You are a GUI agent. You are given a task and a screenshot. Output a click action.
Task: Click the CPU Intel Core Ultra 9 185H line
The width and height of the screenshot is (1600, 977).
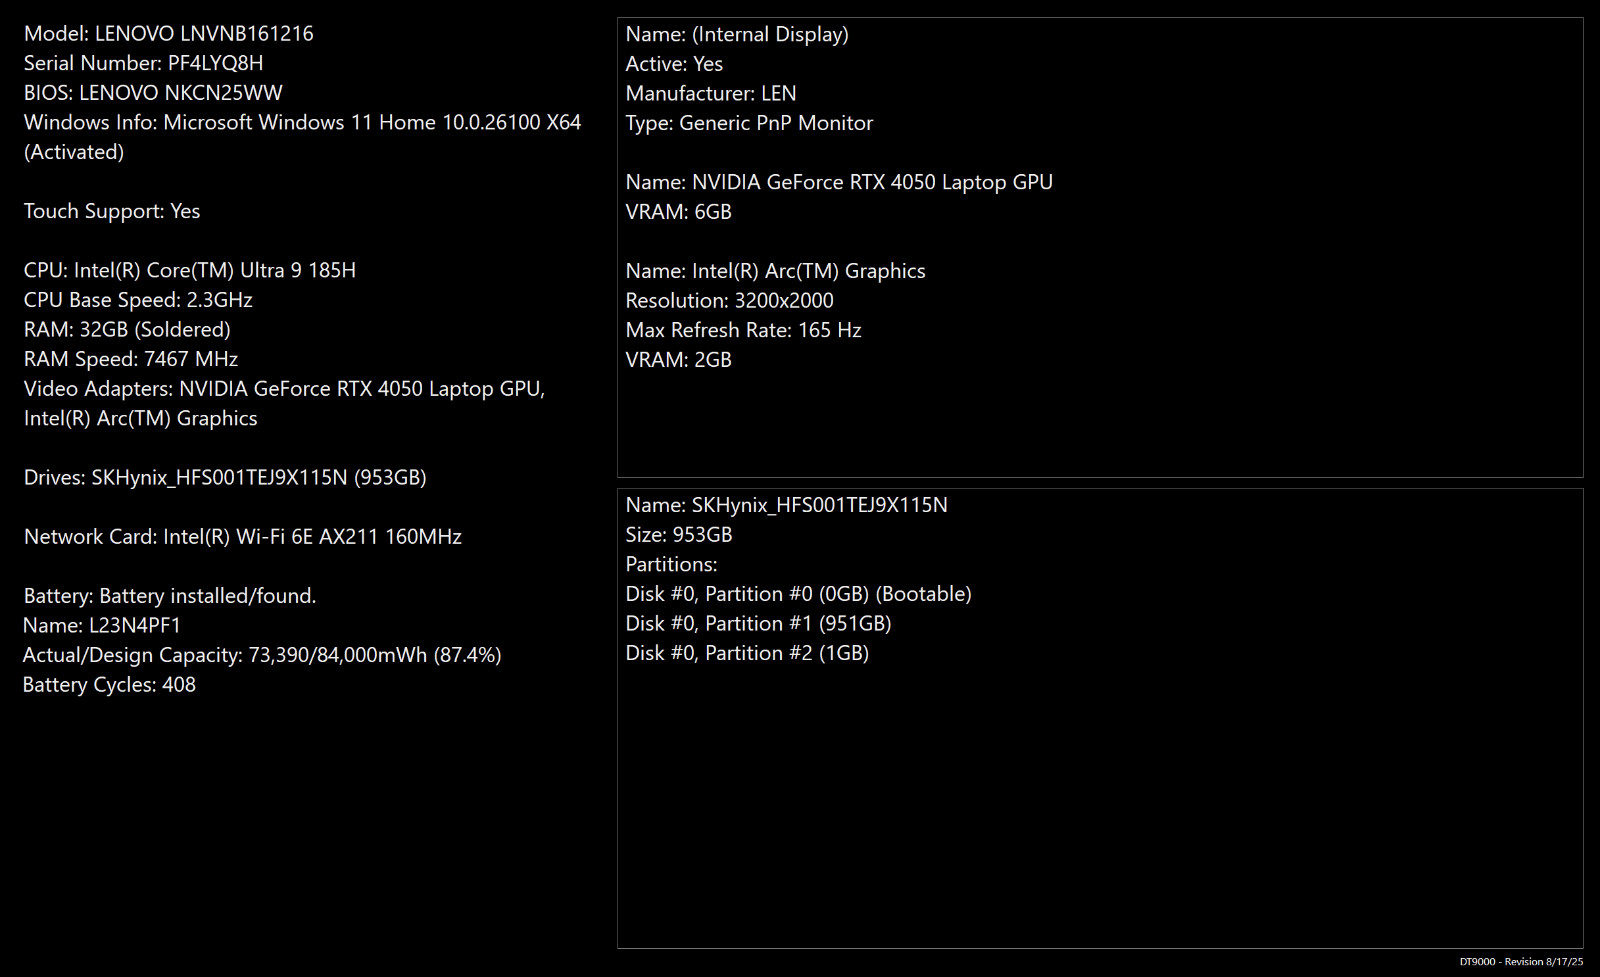[190, 270]
